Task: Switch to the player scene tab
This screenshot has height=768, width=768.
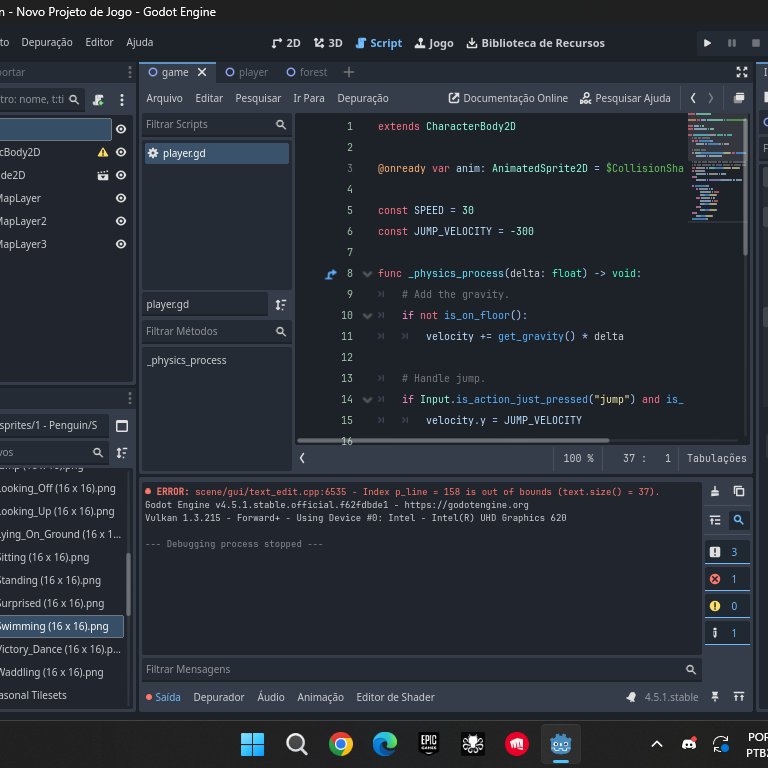Action: point(246,72)
